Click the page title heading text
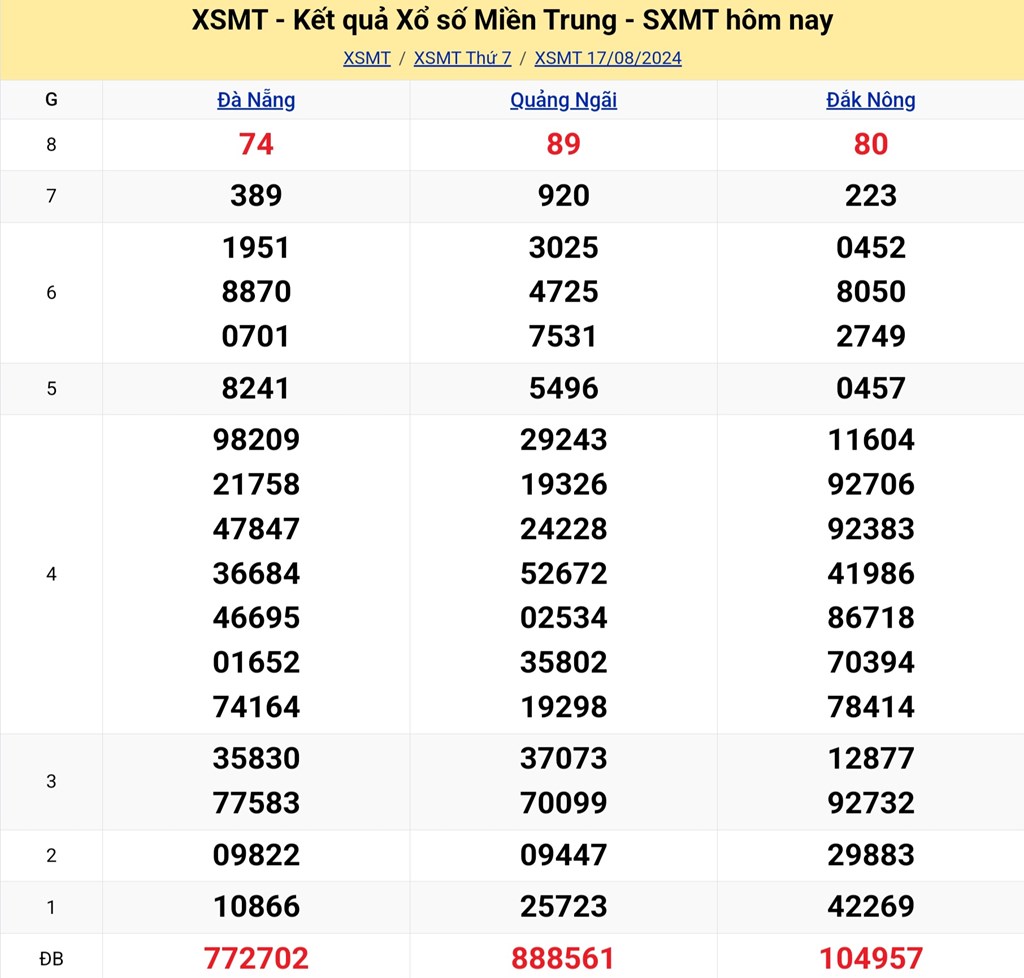 [x=512, y=21]
